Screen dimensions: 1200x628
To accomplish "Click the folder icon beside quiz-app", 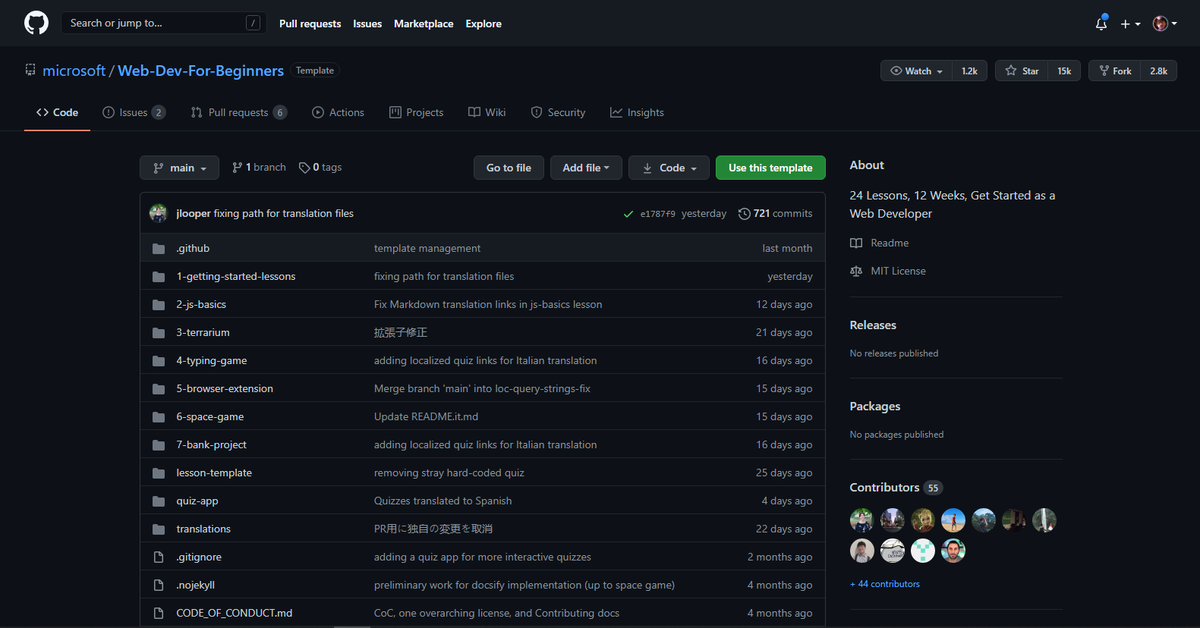I will 158,500.
